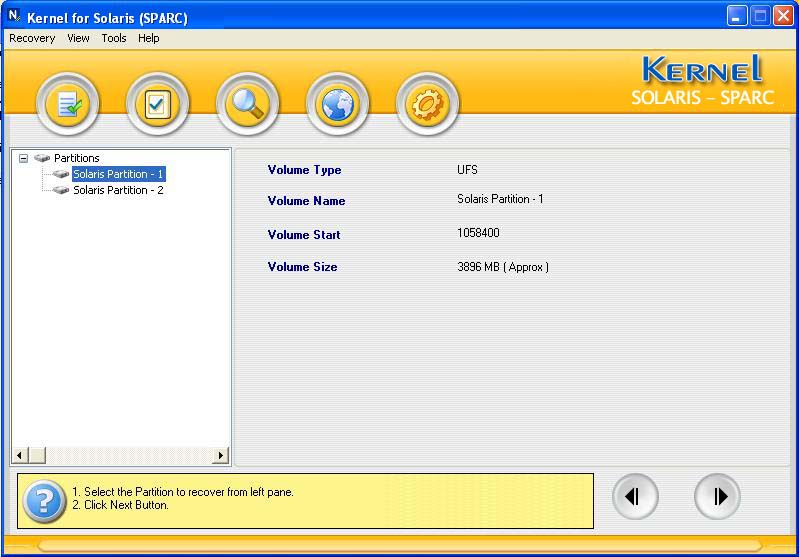Click the 1058400 volume start value

click(x=478, y=233)
